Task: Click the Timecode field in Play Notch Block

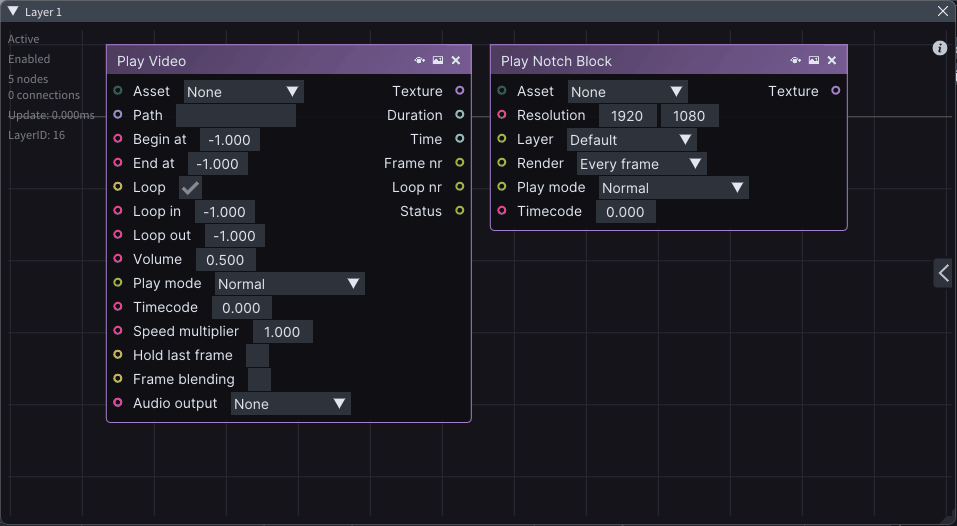Action: (x=626, y=212)
